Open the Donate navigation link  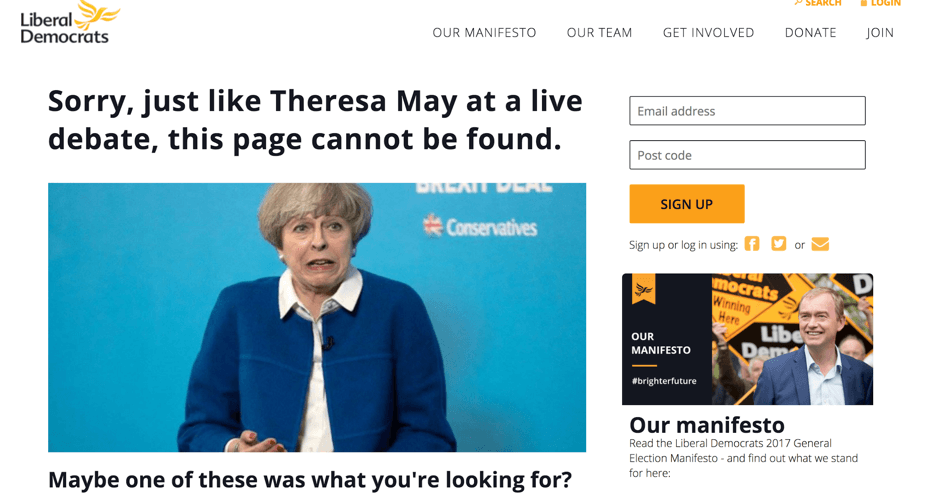[811, 33]
